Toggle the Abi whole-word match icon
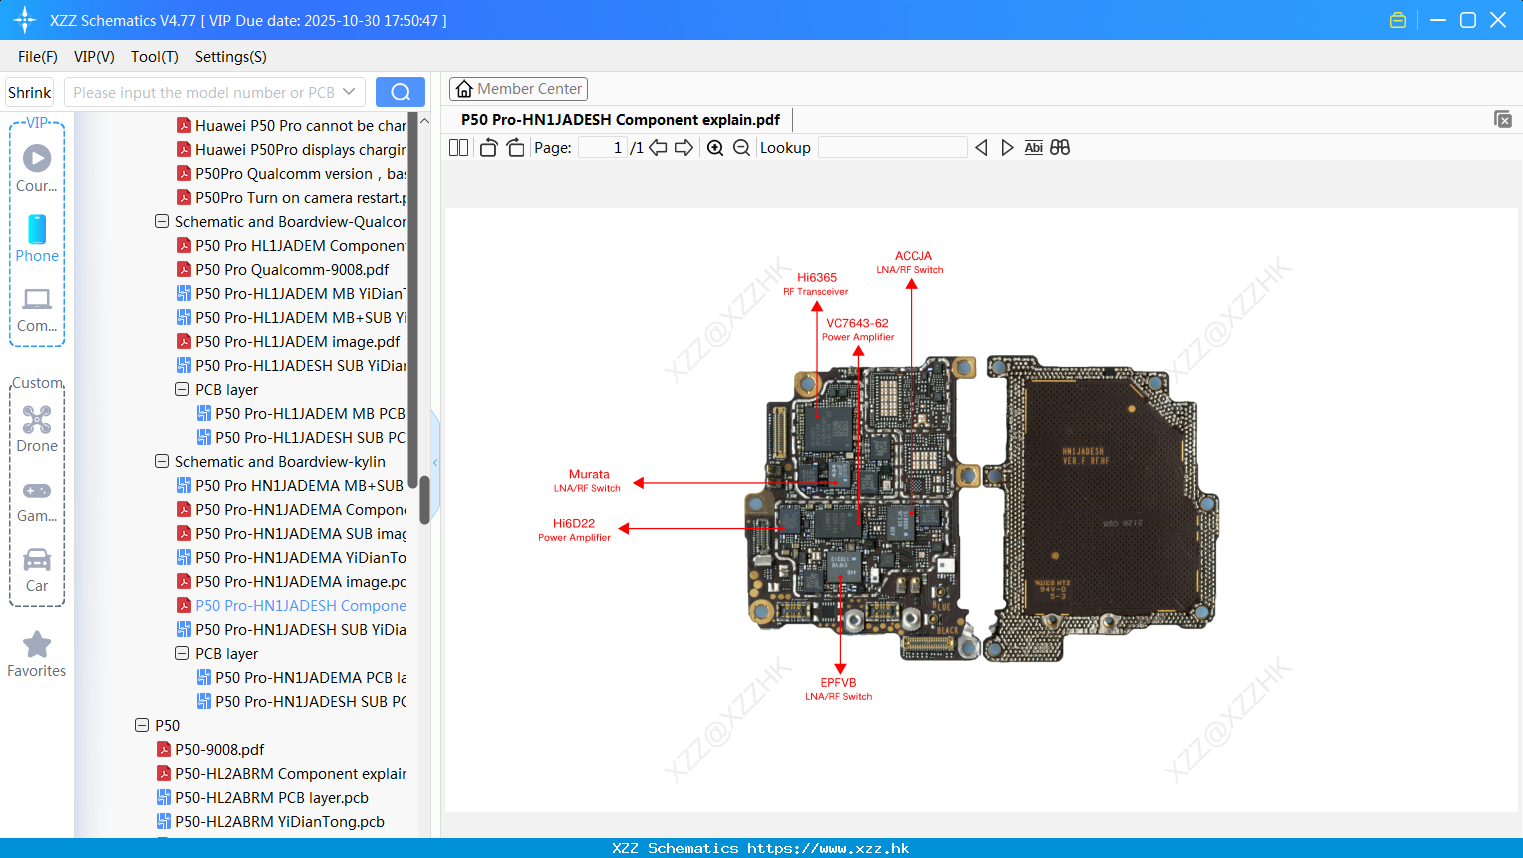1523x858 pixels. click(x=1033, y=147)
